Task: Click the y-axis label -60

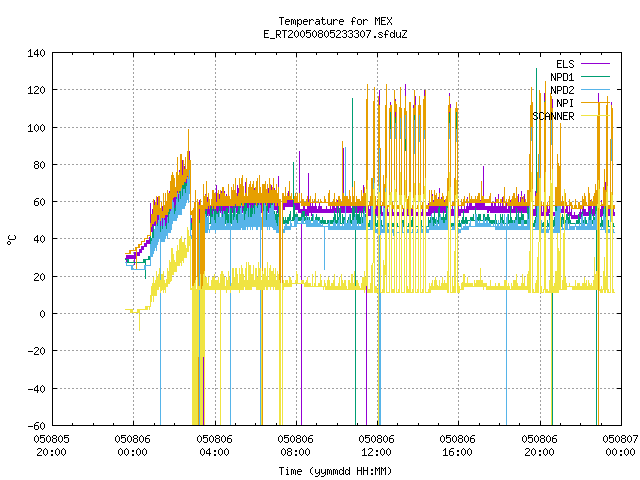Action: [36, 426]
